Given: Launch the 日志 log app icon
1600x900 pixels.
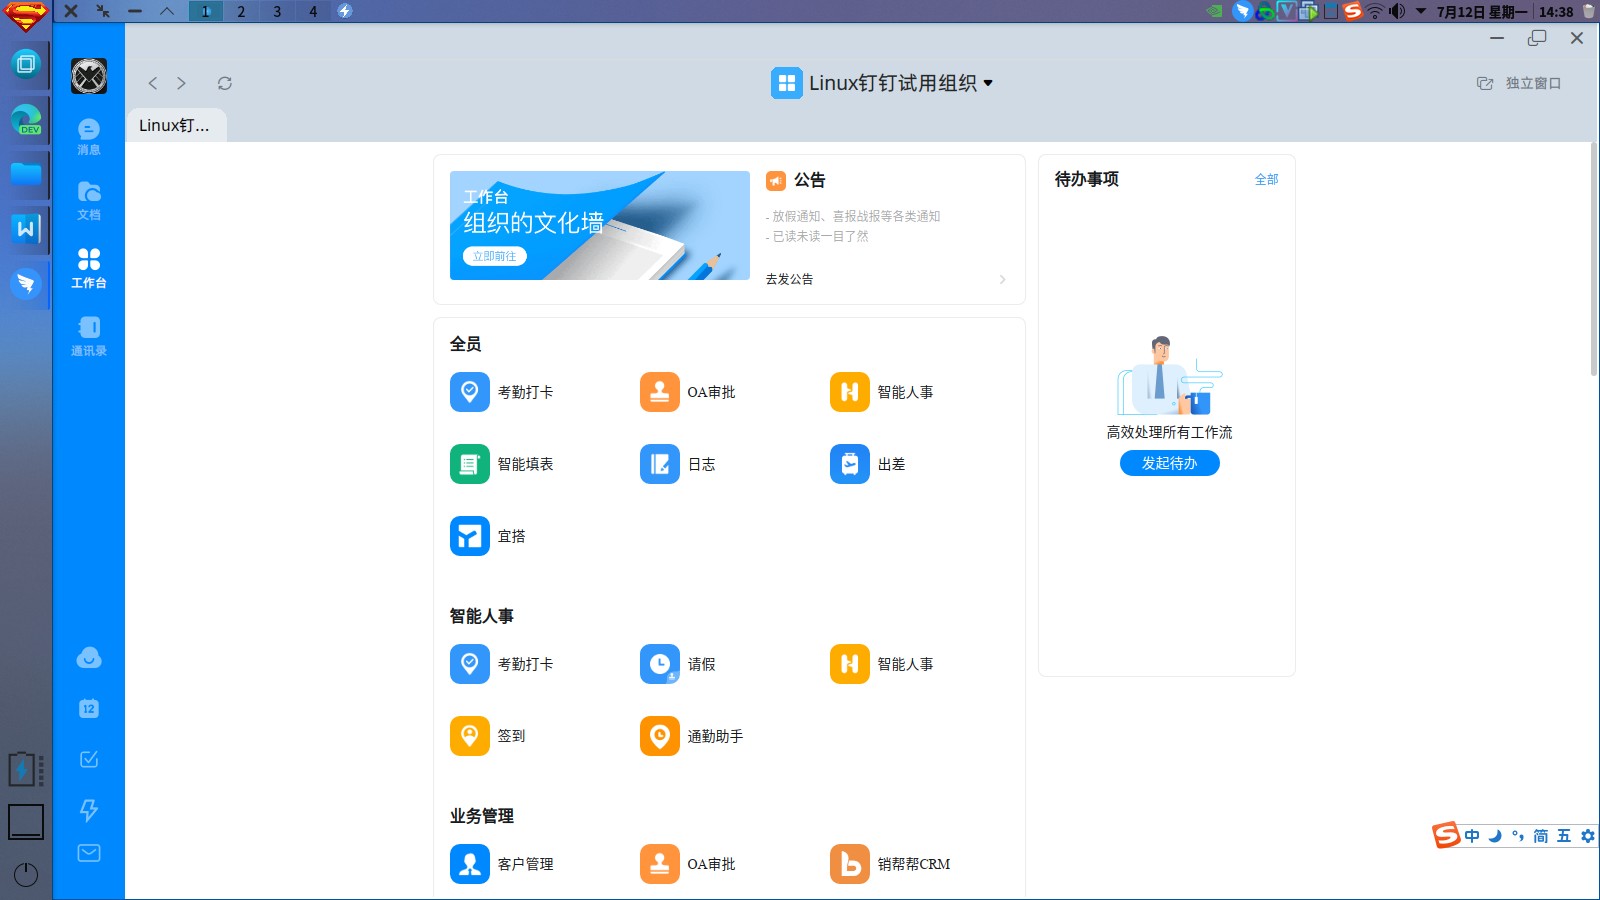Looking at the screenshot, I should click(x=659, y=464).
